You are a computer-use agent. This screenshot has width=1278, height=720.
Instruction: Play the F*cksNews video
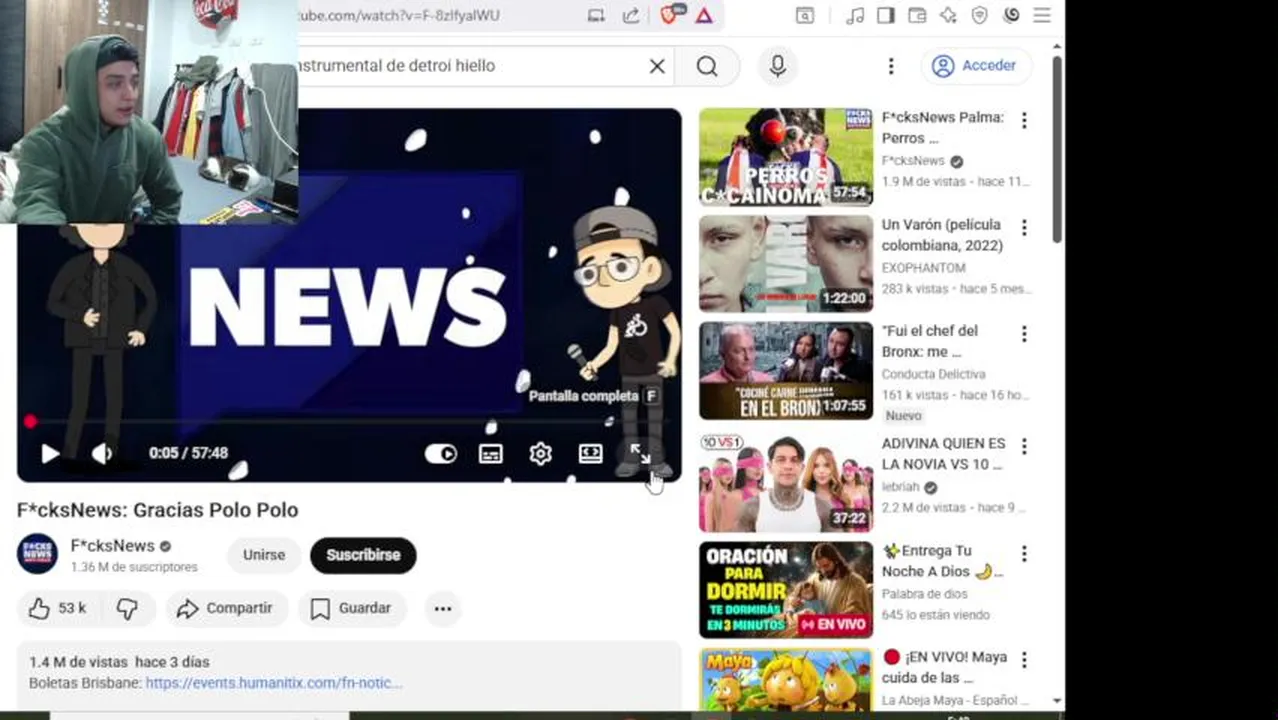click(50, 453)
